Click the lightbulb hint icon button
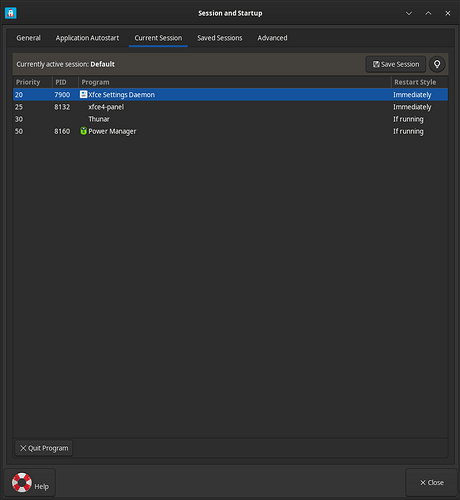Image resolution: width=460 pixels, height=500 pixels. [x=437, y=64]
